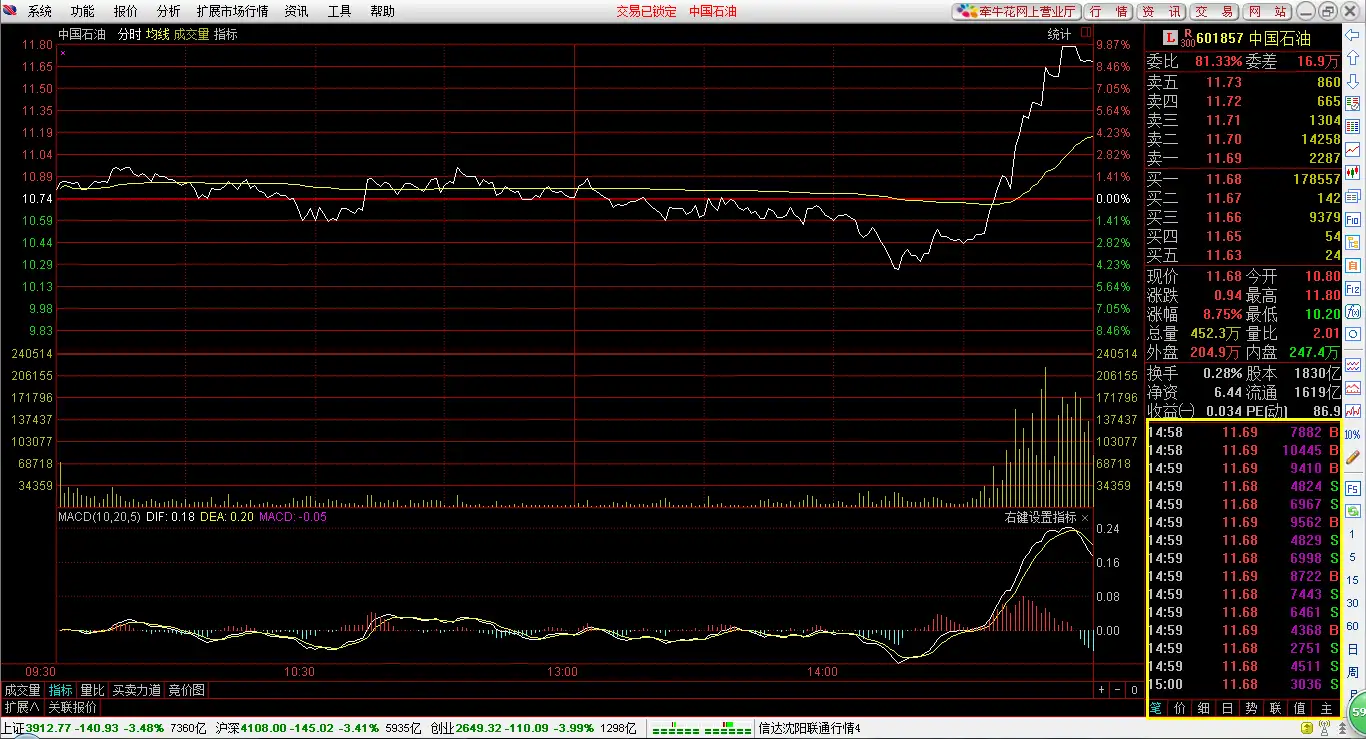1366x739 pixels.
Task: Click the small square icon next to 统计
Action: coord(1087,33)
